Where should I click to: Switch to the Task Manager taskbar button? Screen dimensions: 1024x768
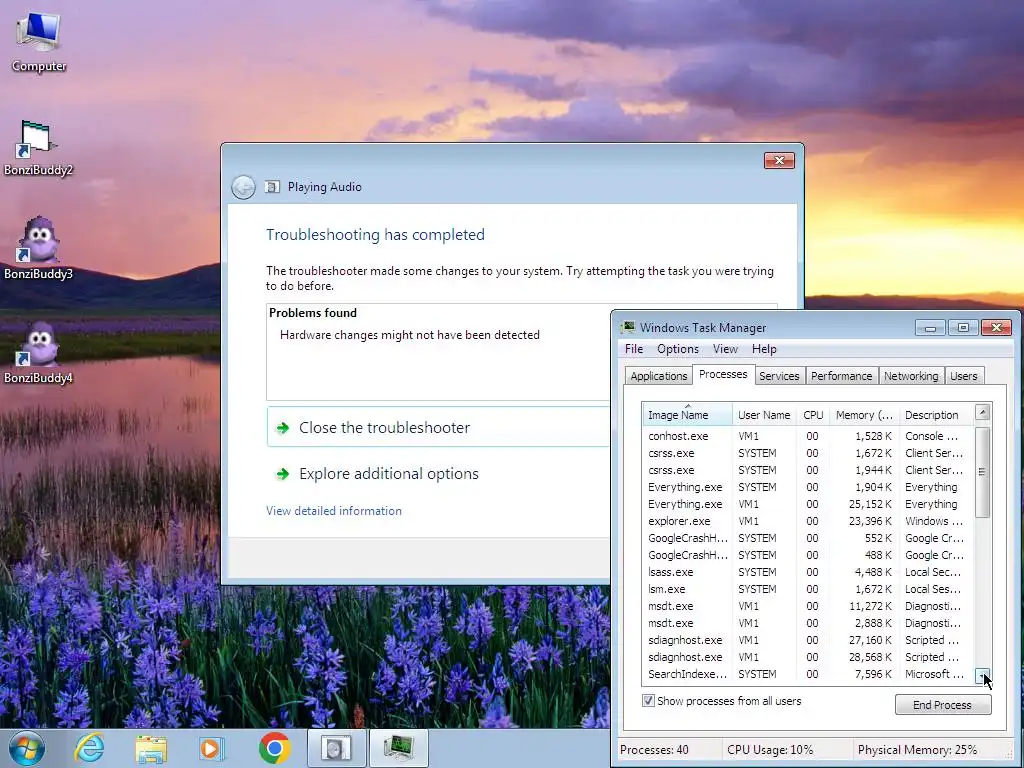tap(399, 748)
